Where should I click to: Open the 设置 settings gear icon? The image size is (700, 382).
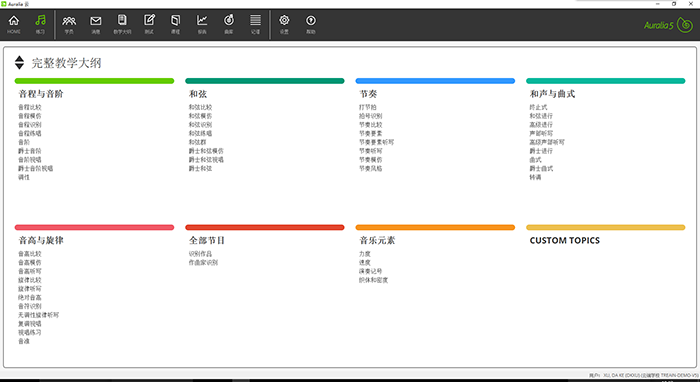point(284,24)
